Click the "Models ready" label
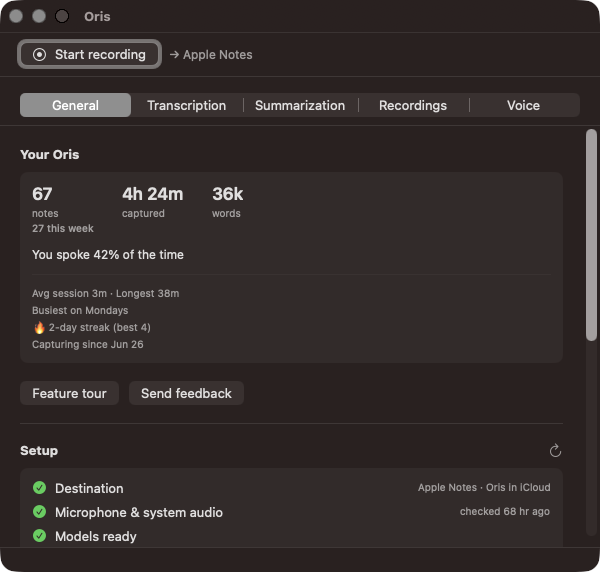 pyautogui.click(x=96, y=536)
